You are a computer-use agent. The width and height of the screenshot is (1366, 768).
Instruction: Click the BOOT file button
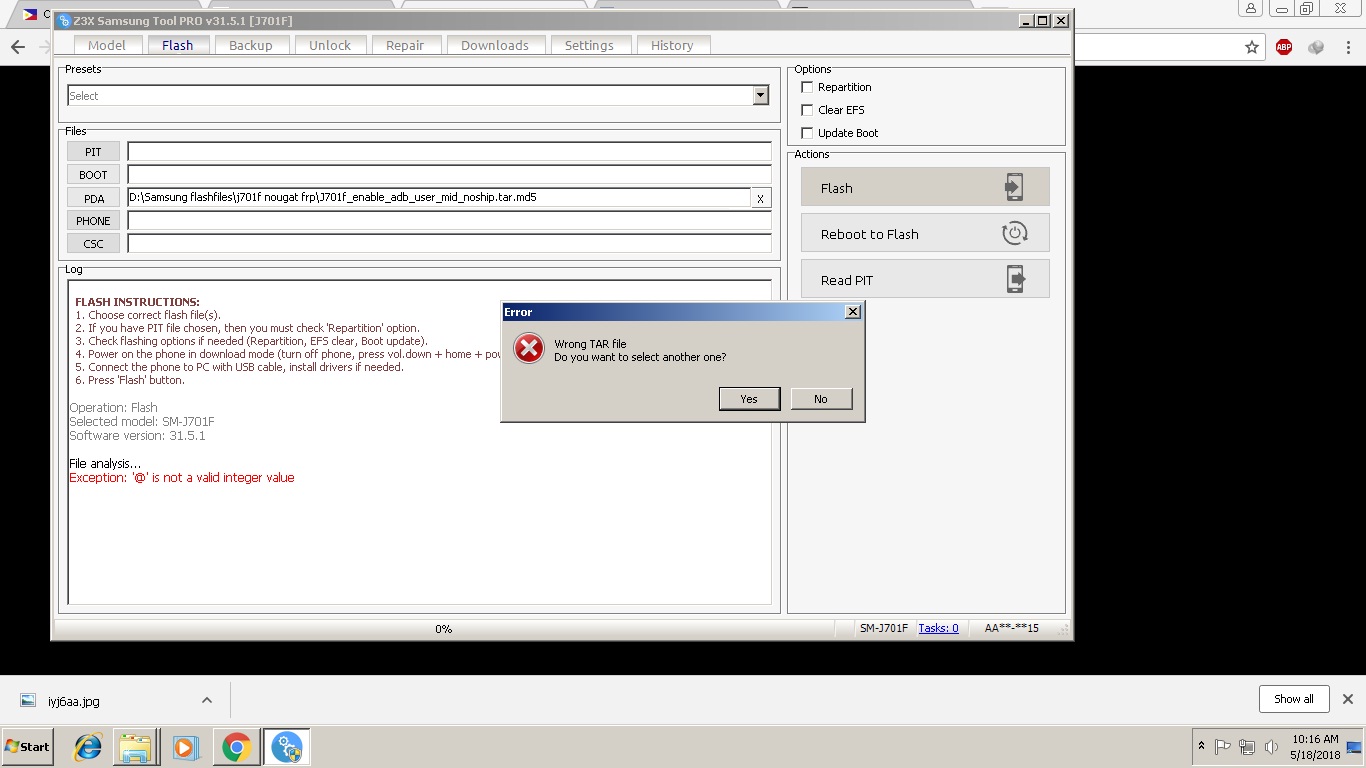pos(93,174)
